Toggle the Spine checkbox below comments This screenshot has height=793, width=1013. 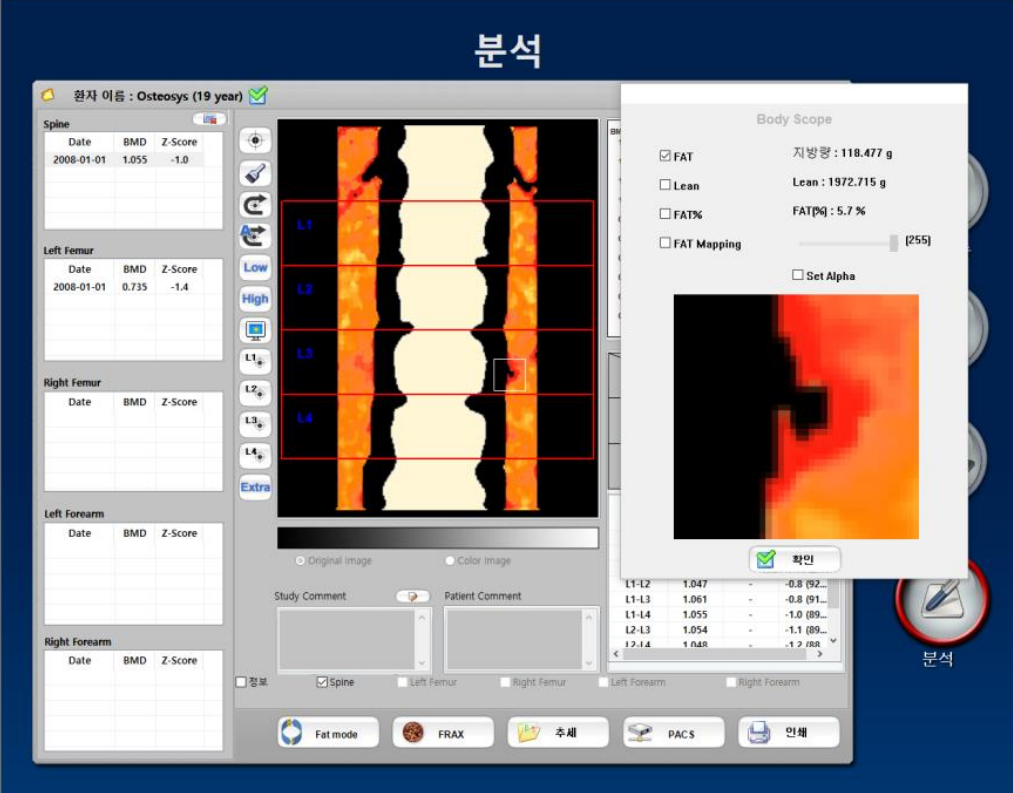[x=322, y=682]
